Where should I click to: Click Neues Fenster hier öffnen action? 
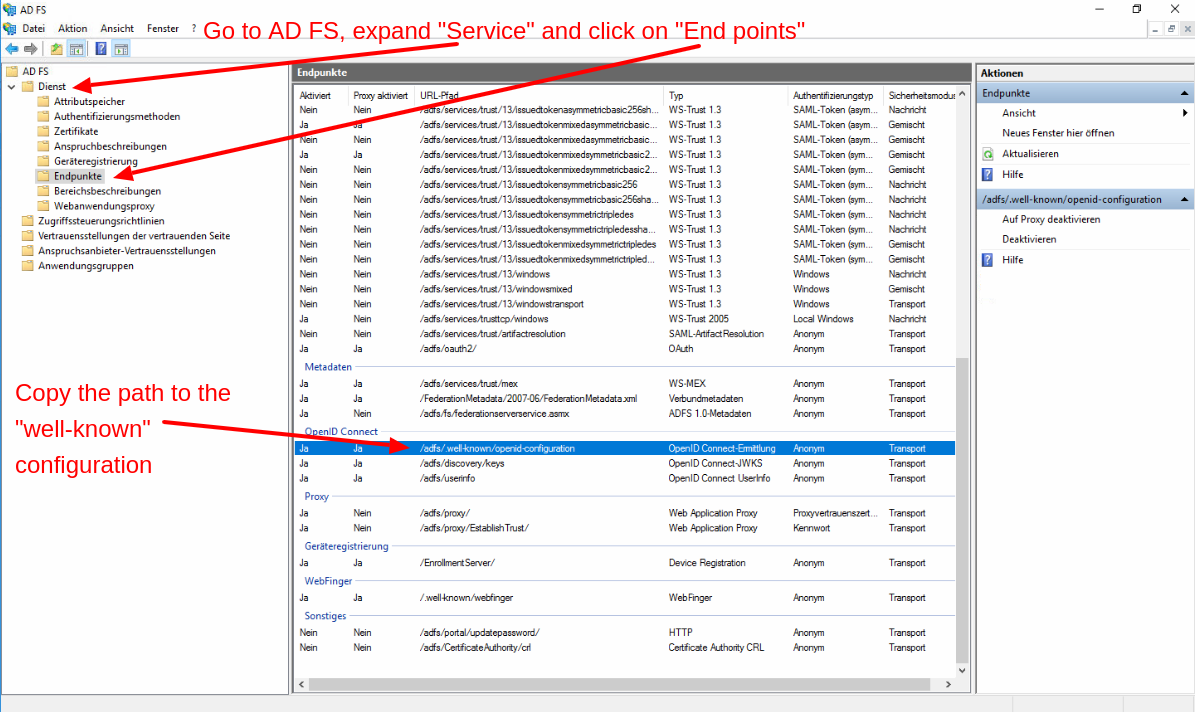1058,133
